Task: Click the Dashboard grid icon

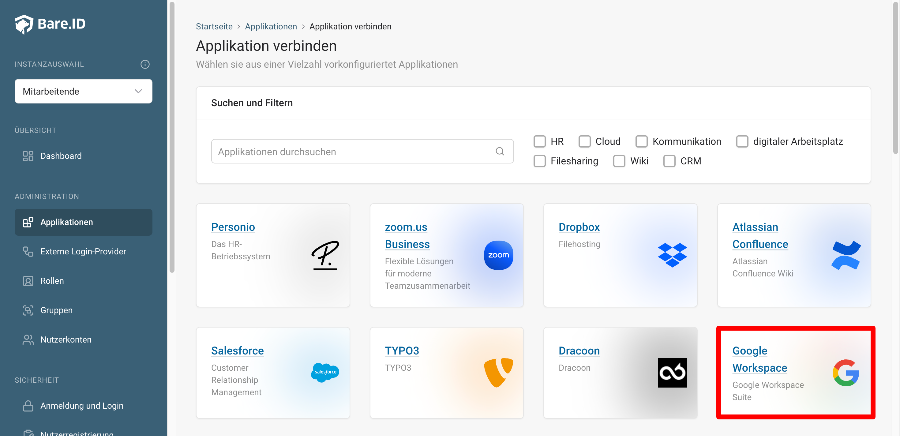Action: coord(28,156)
